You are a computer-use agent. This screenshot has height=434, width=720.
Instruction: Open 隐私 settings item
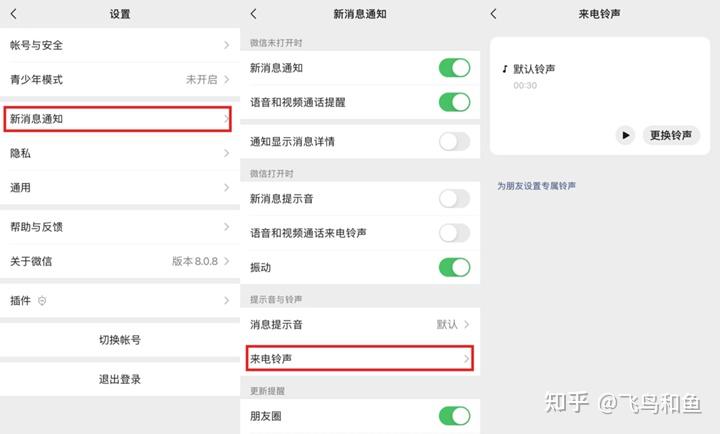pyautogui.click(x=120, y=153)
